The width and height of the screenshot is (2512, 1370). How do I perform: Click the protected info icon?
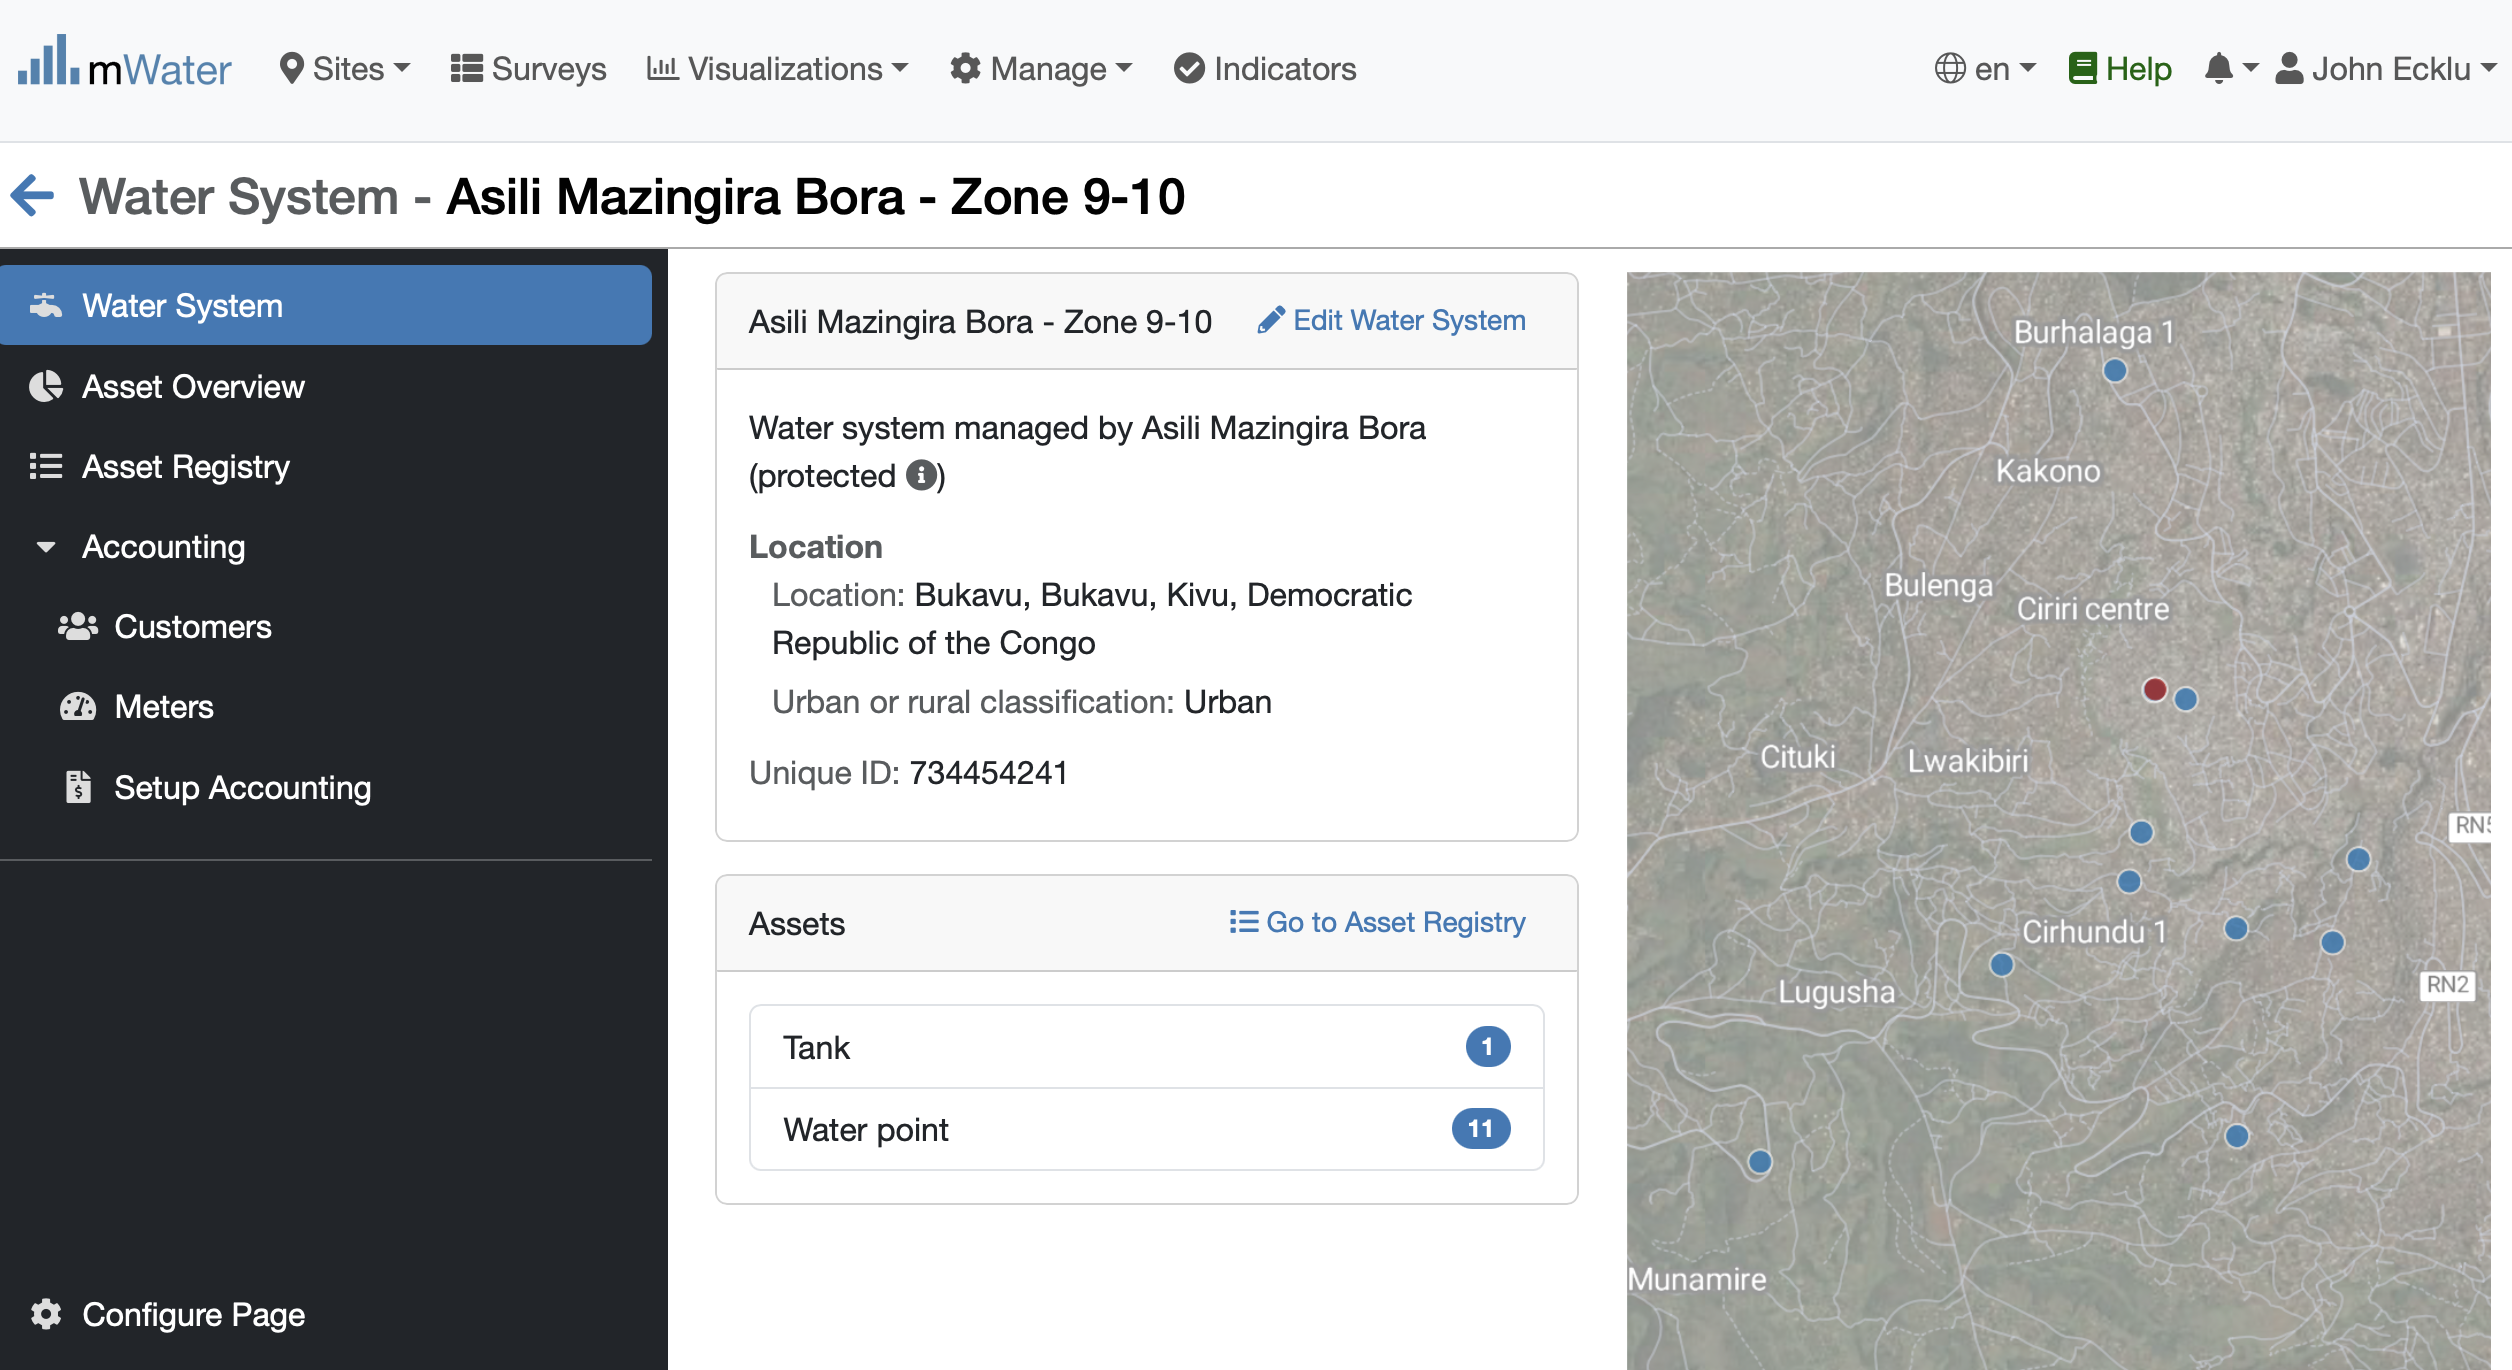pyautogui.click(x=921, y=475)
